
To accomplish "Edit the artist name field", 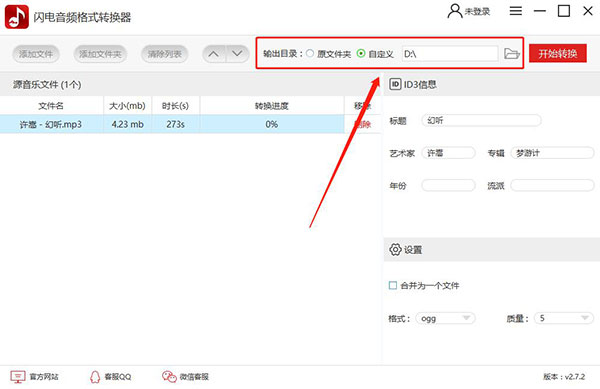I will click(448, 153).
